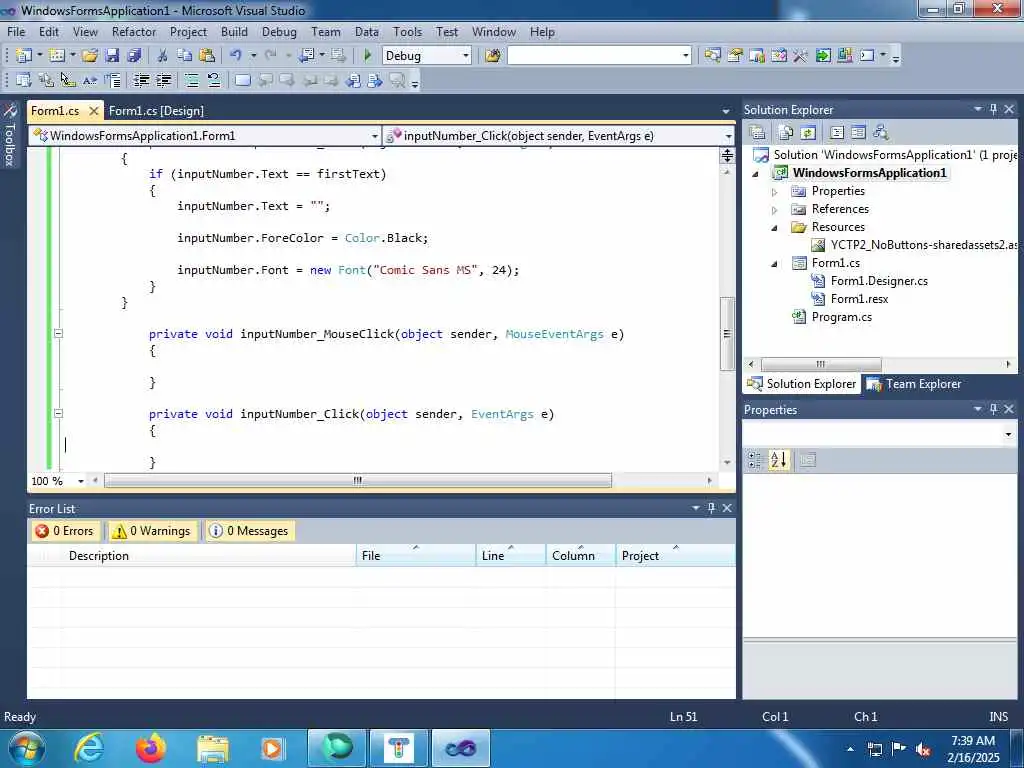Toggle Show All Files in Solution Explorer
Image resolution: width=1024 pixels, height=768 pixels.
click(x=786, y=133)
